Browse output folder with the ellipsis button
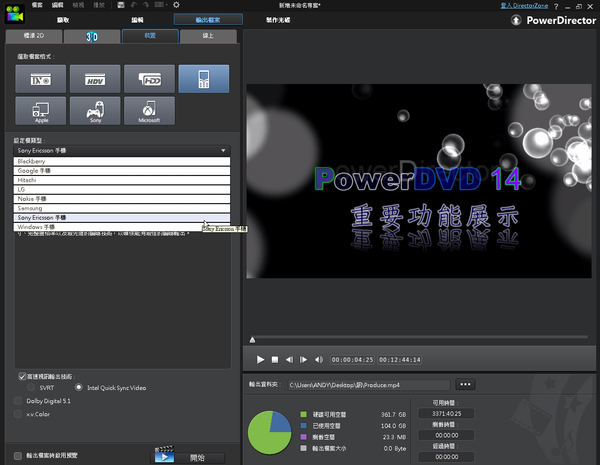This screenshot has width=600, height=465. pos(465,384)
